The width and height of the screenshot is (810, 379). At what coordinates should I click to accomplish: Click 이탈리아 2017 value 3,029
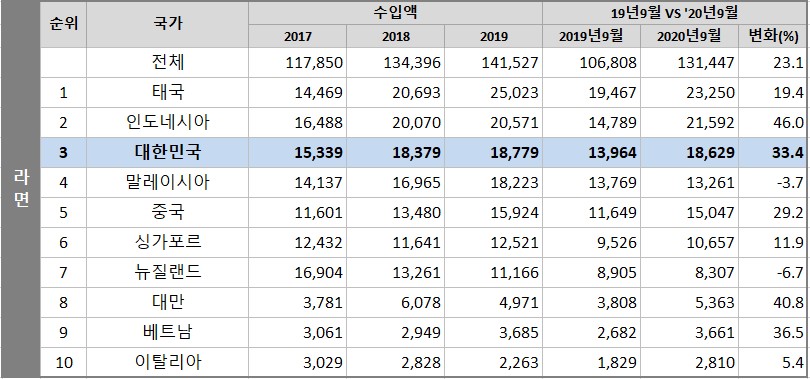322,362
